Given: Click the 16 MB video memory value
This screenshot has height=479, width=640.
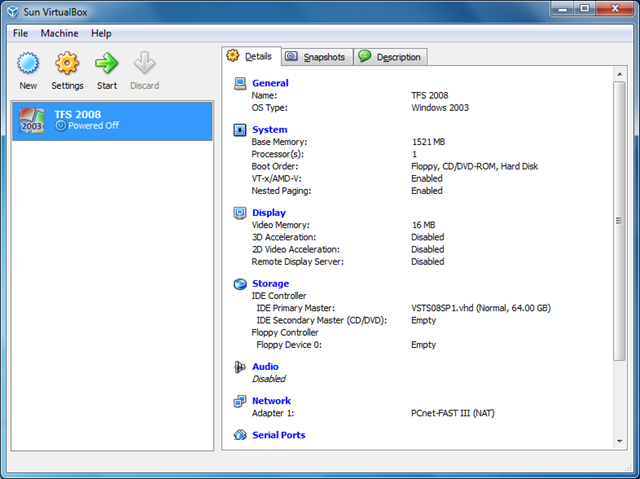Looking at the screenshot, I should (x=423, y=225).
